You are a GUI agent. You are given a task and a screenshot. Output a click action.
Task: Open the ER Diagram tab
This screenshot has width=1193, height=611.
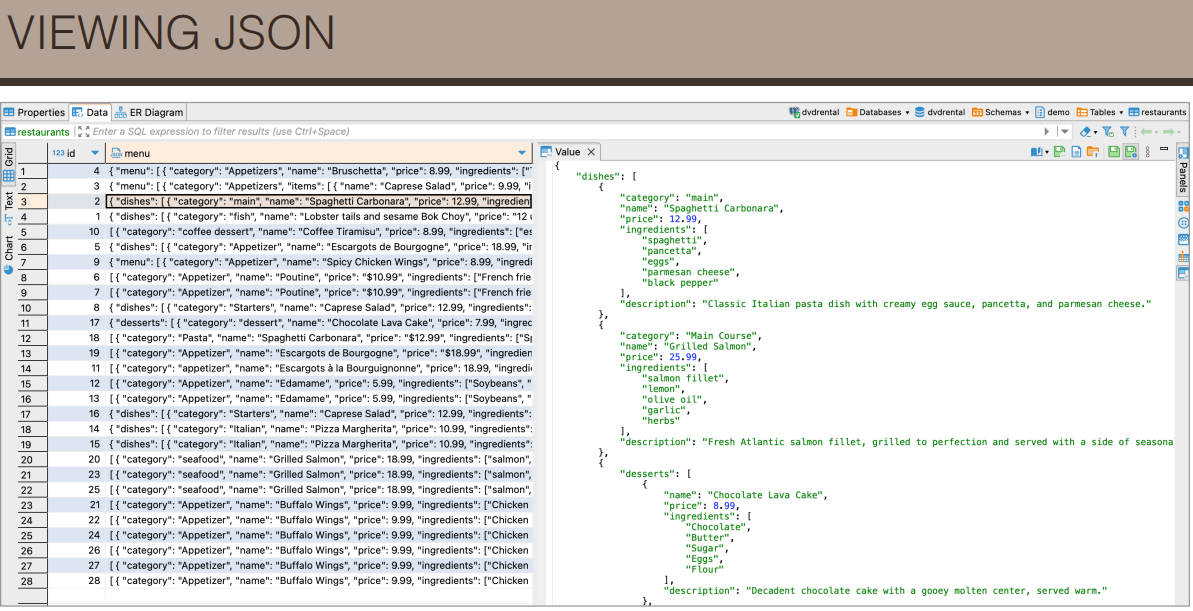pos(149,112)
